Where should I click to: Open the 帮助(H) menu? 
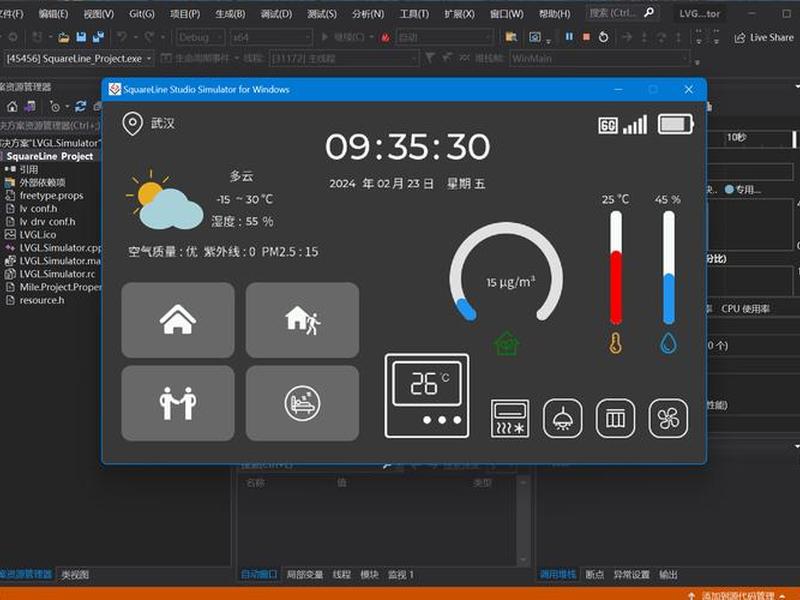[555, 14]
